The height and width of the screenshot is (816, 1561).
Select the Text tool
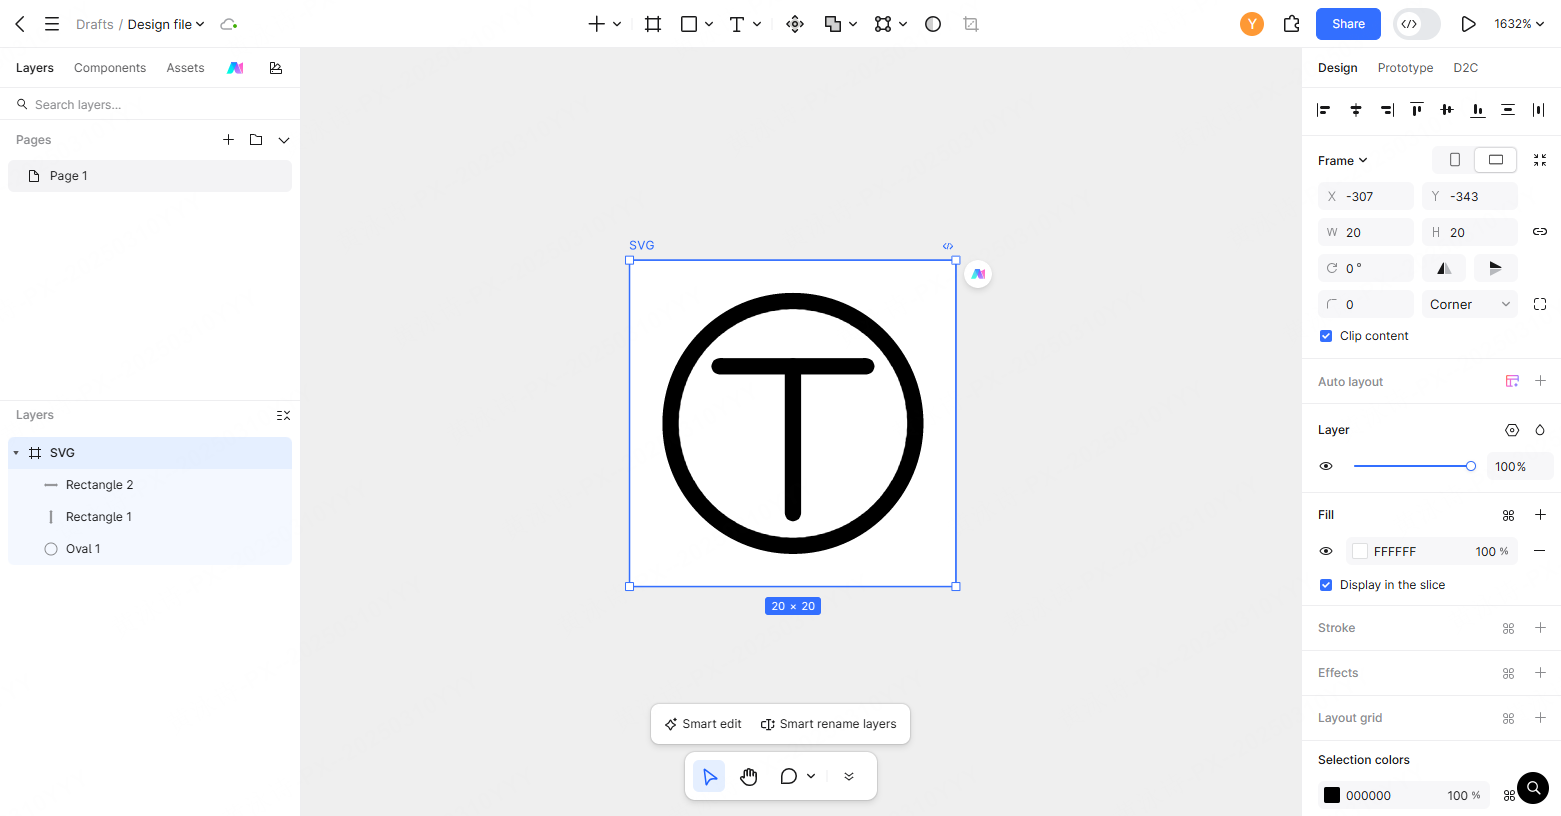click(737, 24)
